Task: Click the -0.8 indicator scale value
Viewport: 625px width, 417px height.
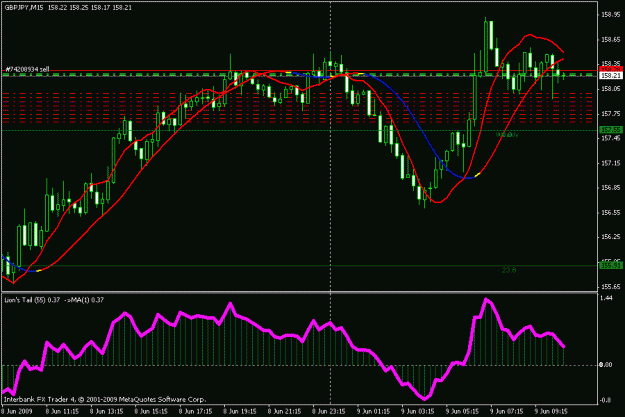Action: [605, 400]
